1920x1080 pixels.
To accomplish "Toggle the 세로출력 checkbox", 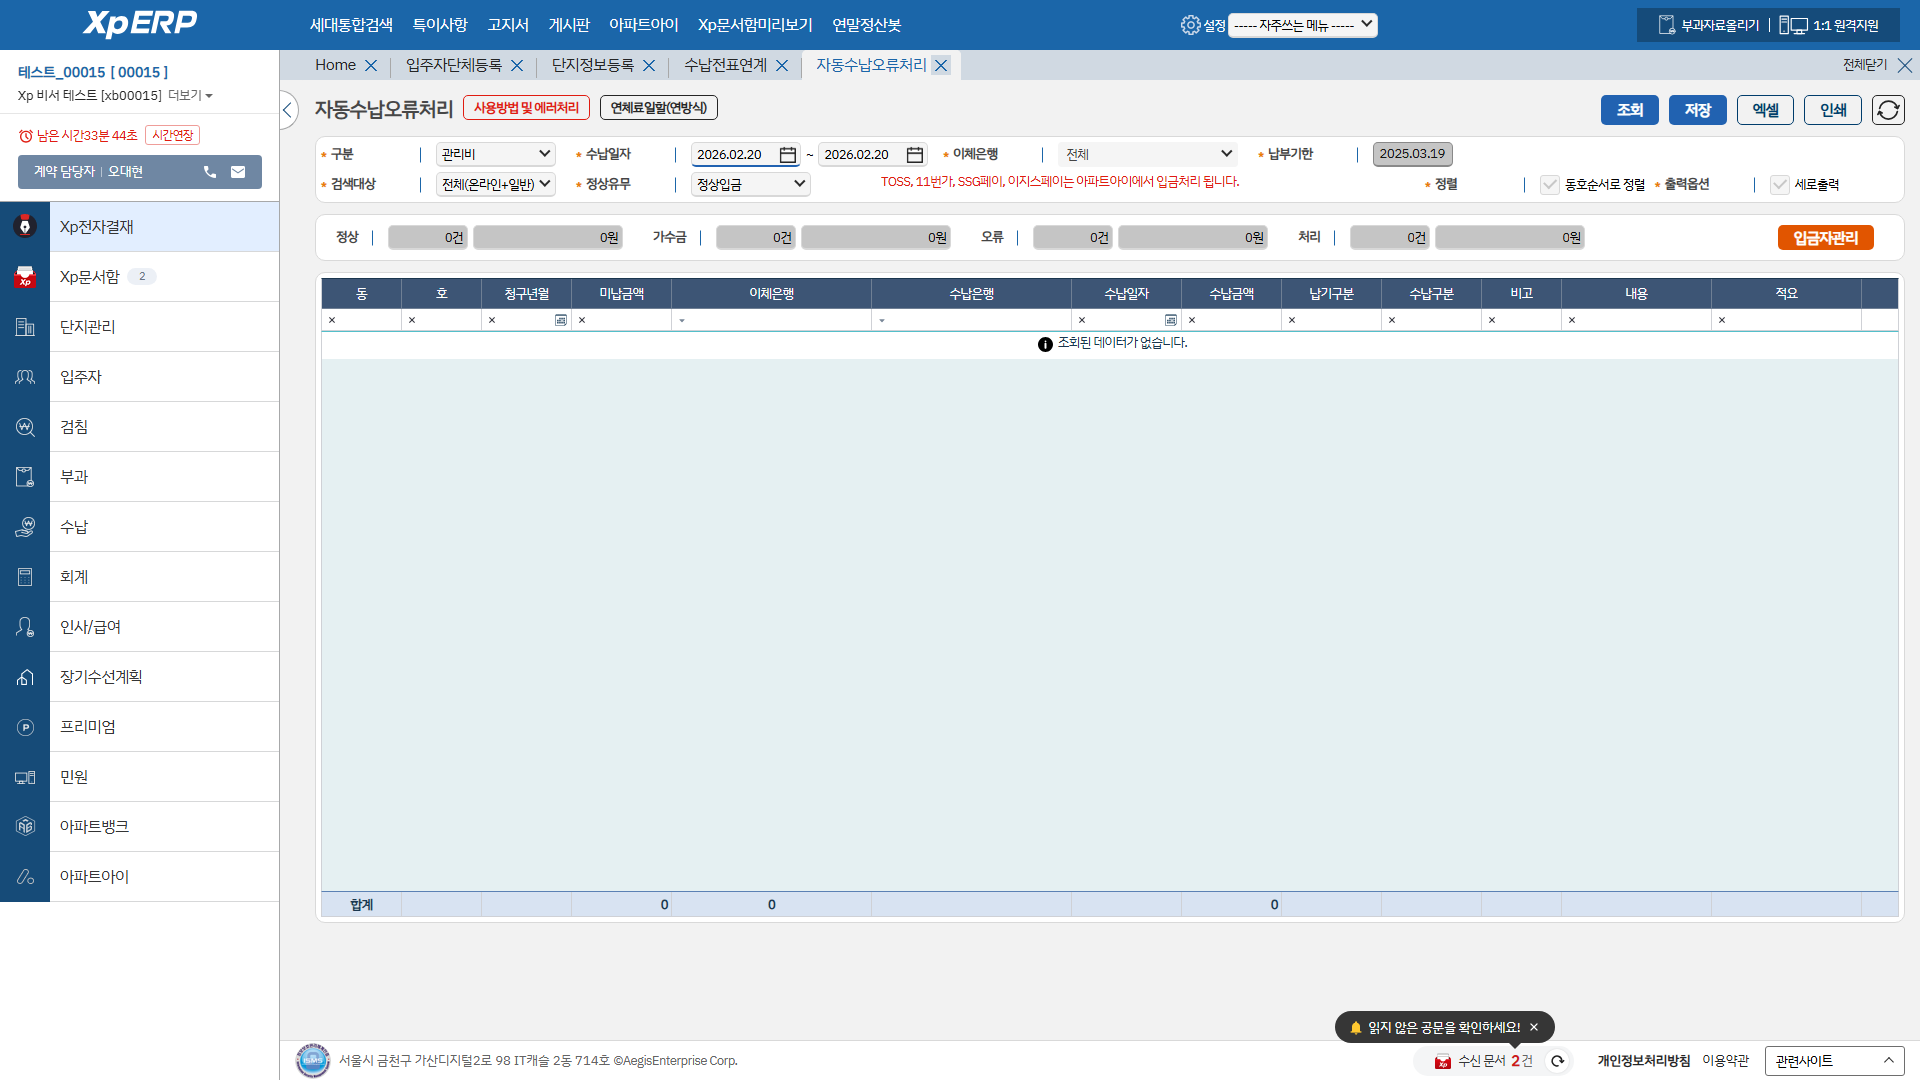I will pyautogui.click(x=1780, y=185).
